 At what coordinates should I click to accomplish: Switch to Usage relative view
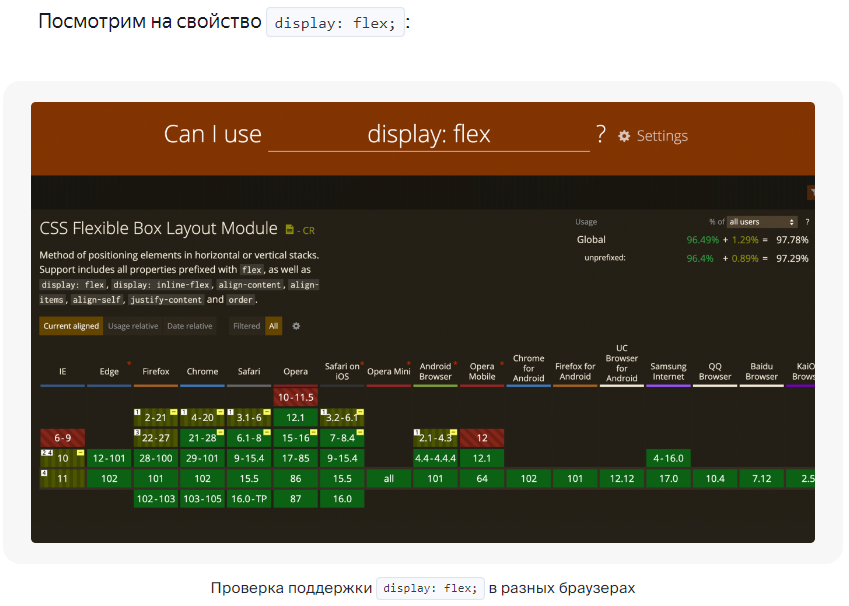pyautogui.click(x=133, y=326)
